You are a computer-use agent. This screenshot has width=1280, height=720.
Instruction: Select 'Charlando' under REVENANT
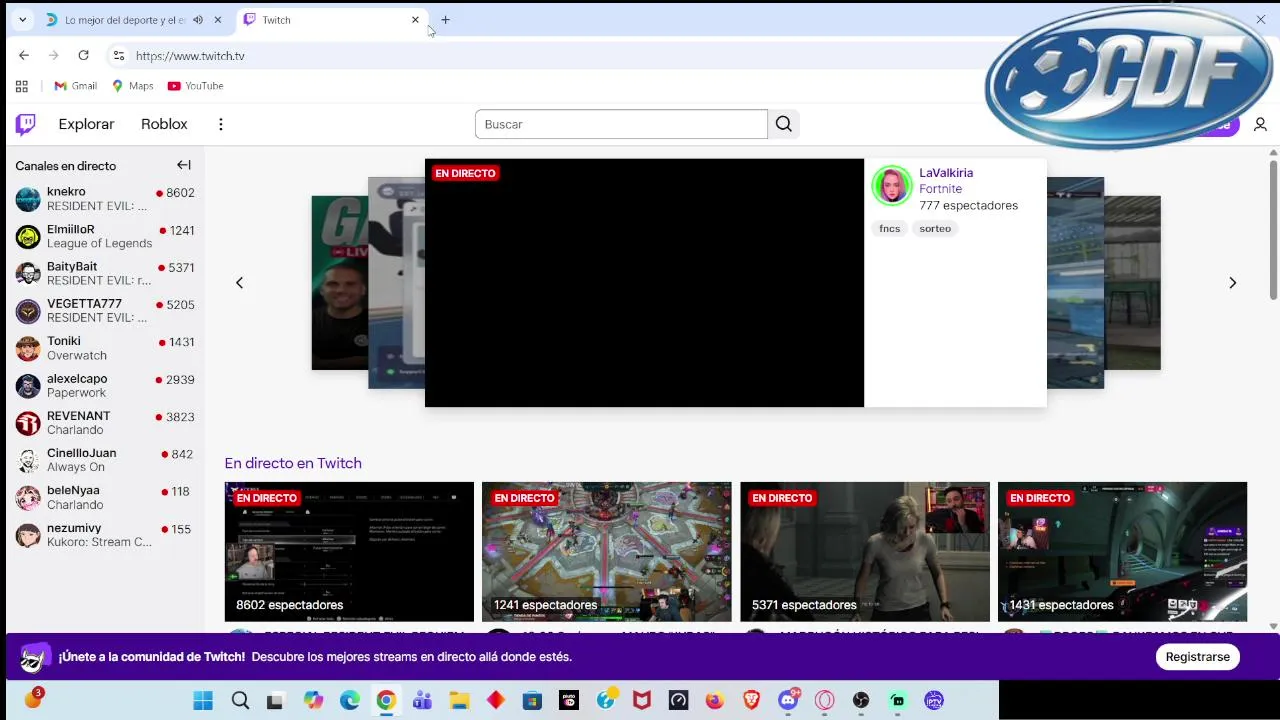75,430
